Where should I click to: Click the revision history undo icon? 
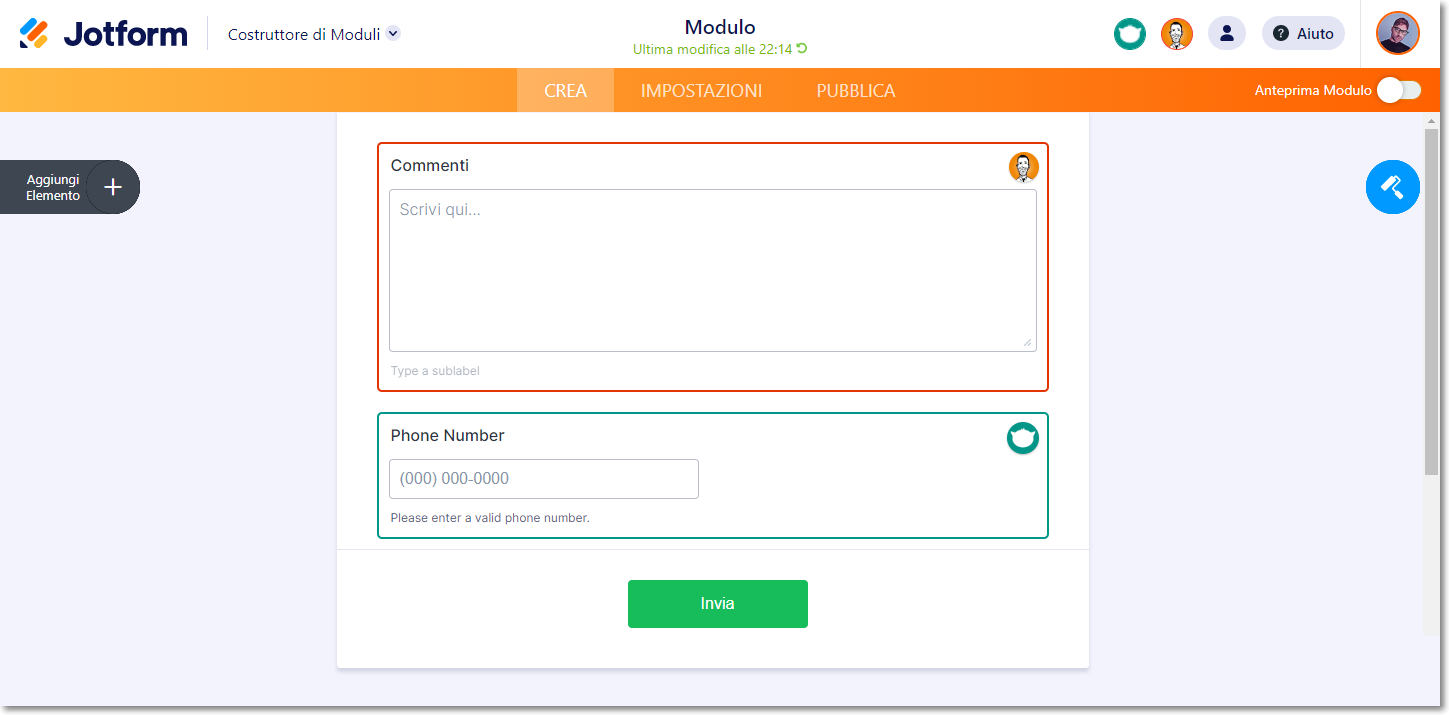click(802, 49)
